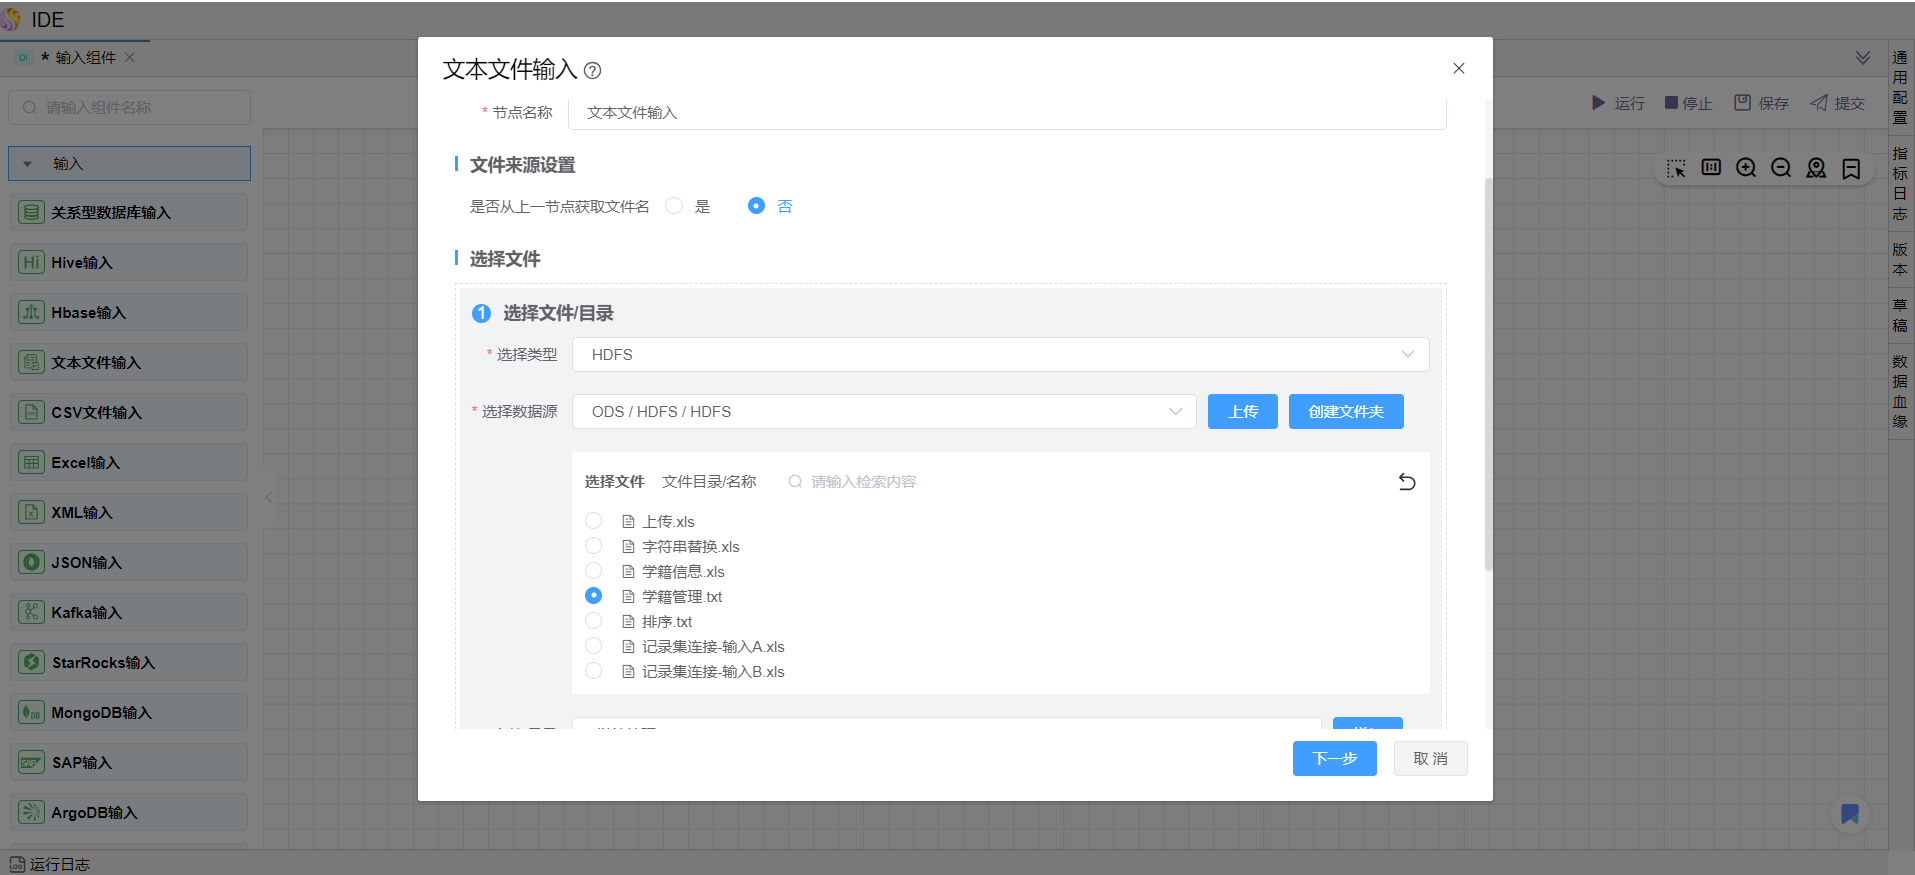This screenshot has height=875, width=1915.
Task: Collapse the 输入 component category
Action: click(x=28, y=164)
